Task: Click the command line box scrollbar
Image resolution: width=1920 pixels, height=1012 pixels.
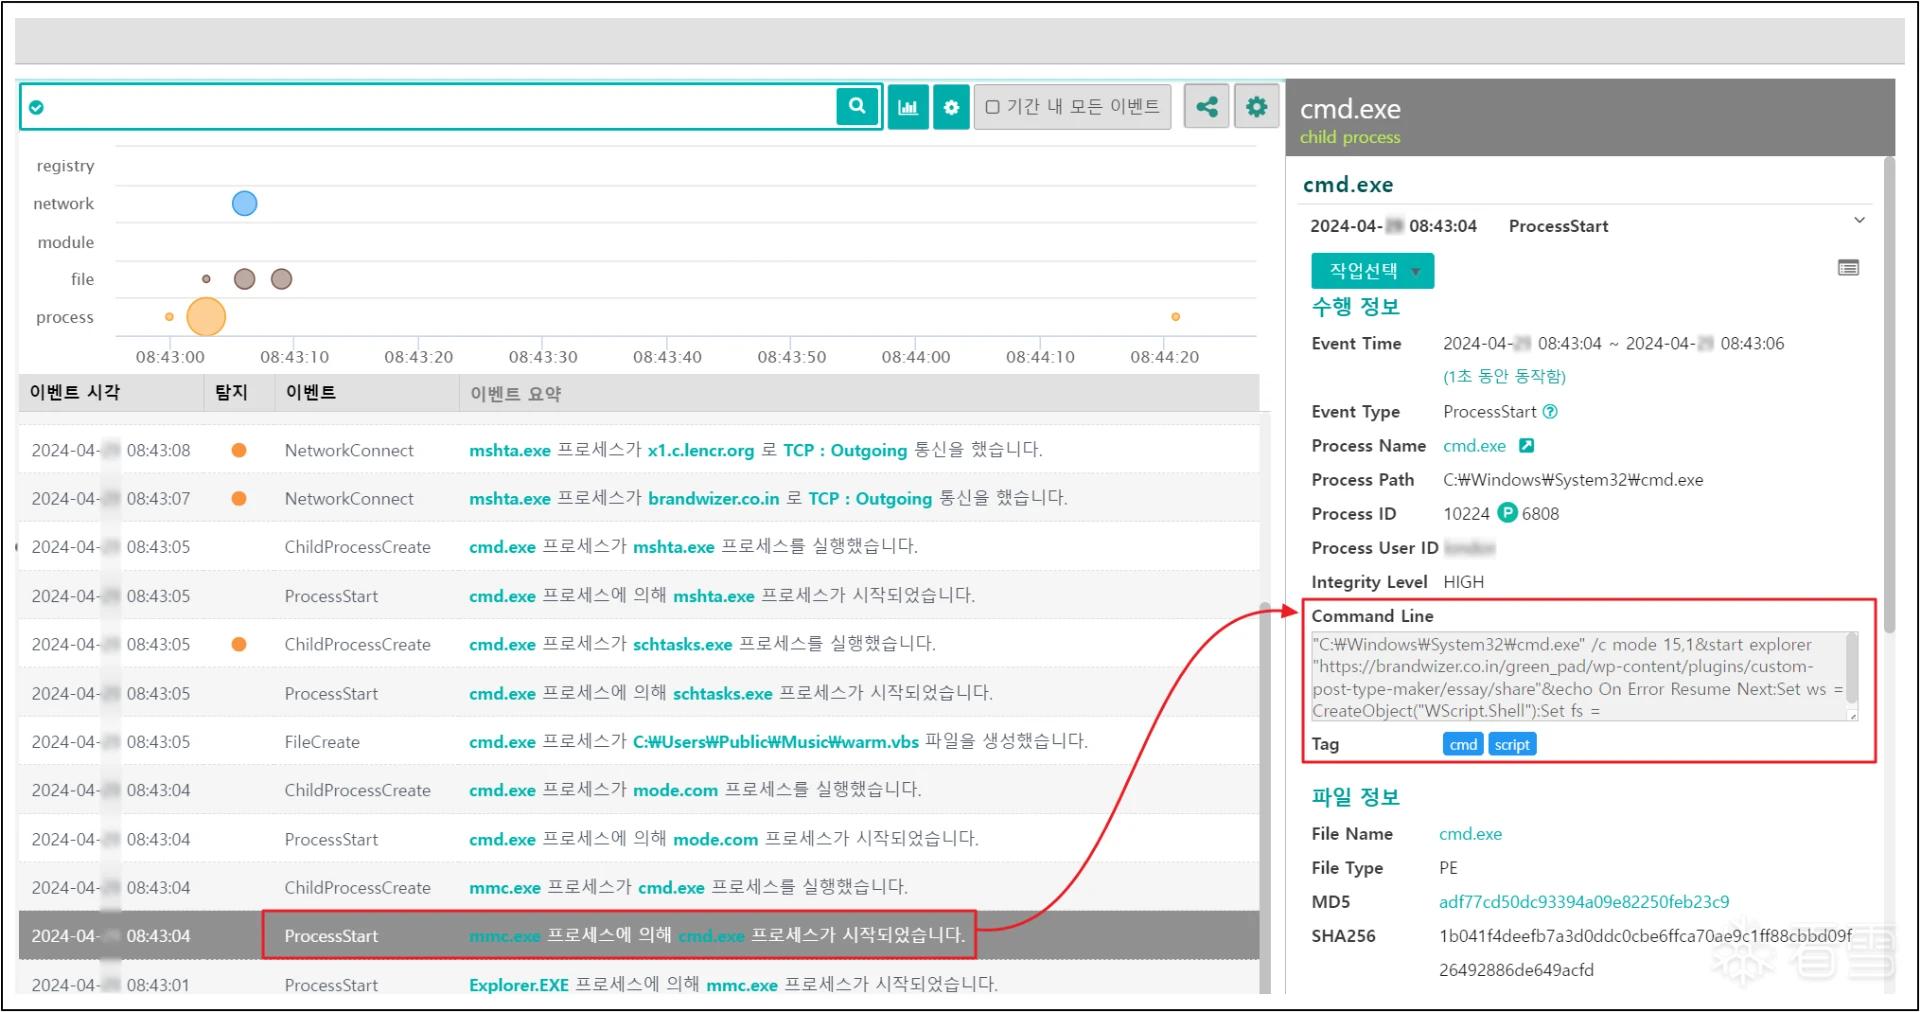Action: 1852,668
